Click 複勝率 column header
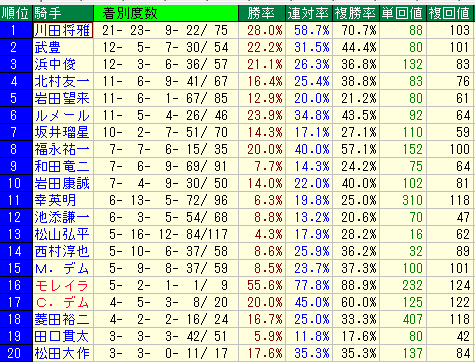The width and height of the screenshot is (475, 362). click(x=356, y=13)
